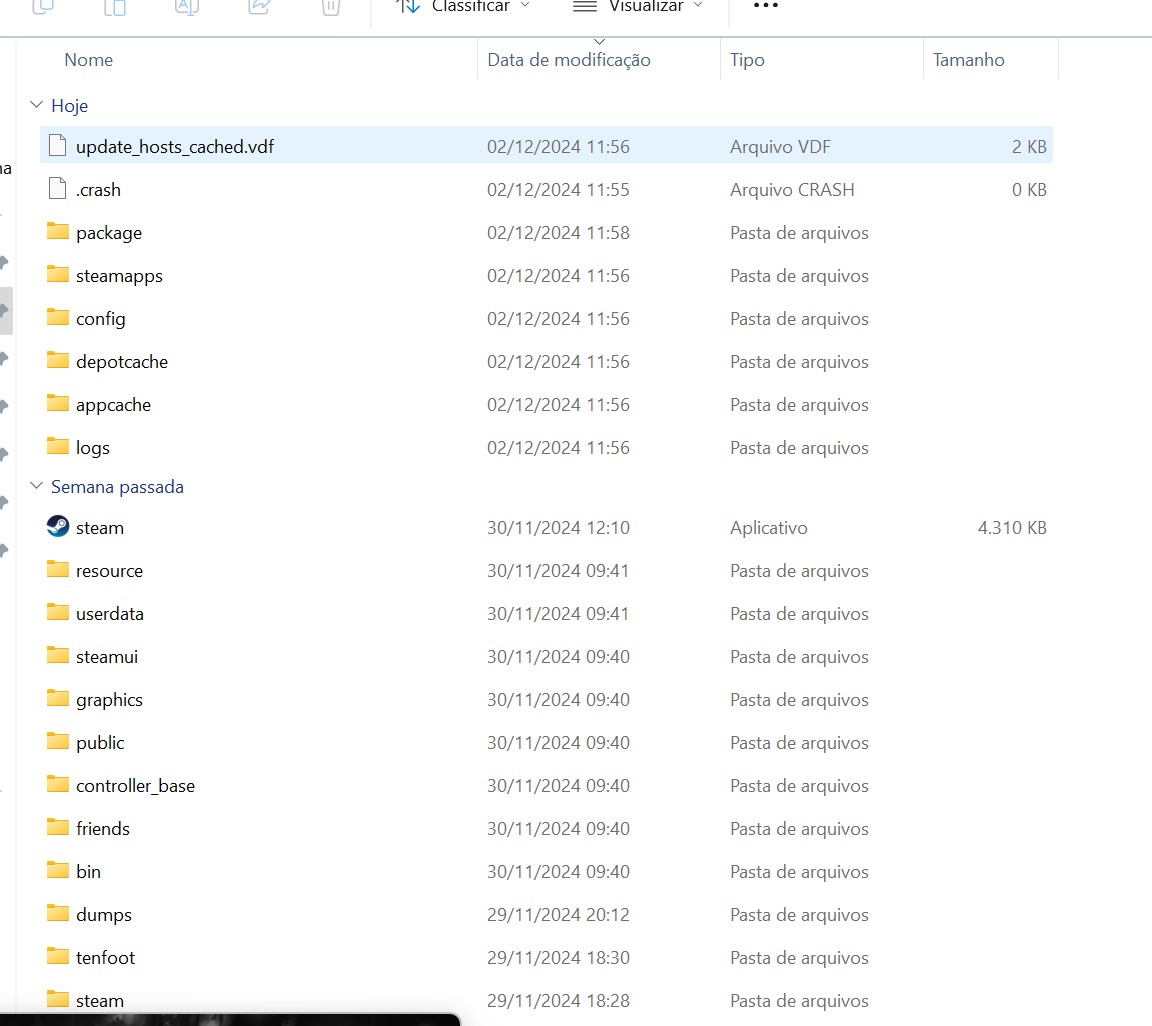The image size is (1152, 1026).
Task: Sort by Data de modificação column header
Action: click(x=568, y=60)
